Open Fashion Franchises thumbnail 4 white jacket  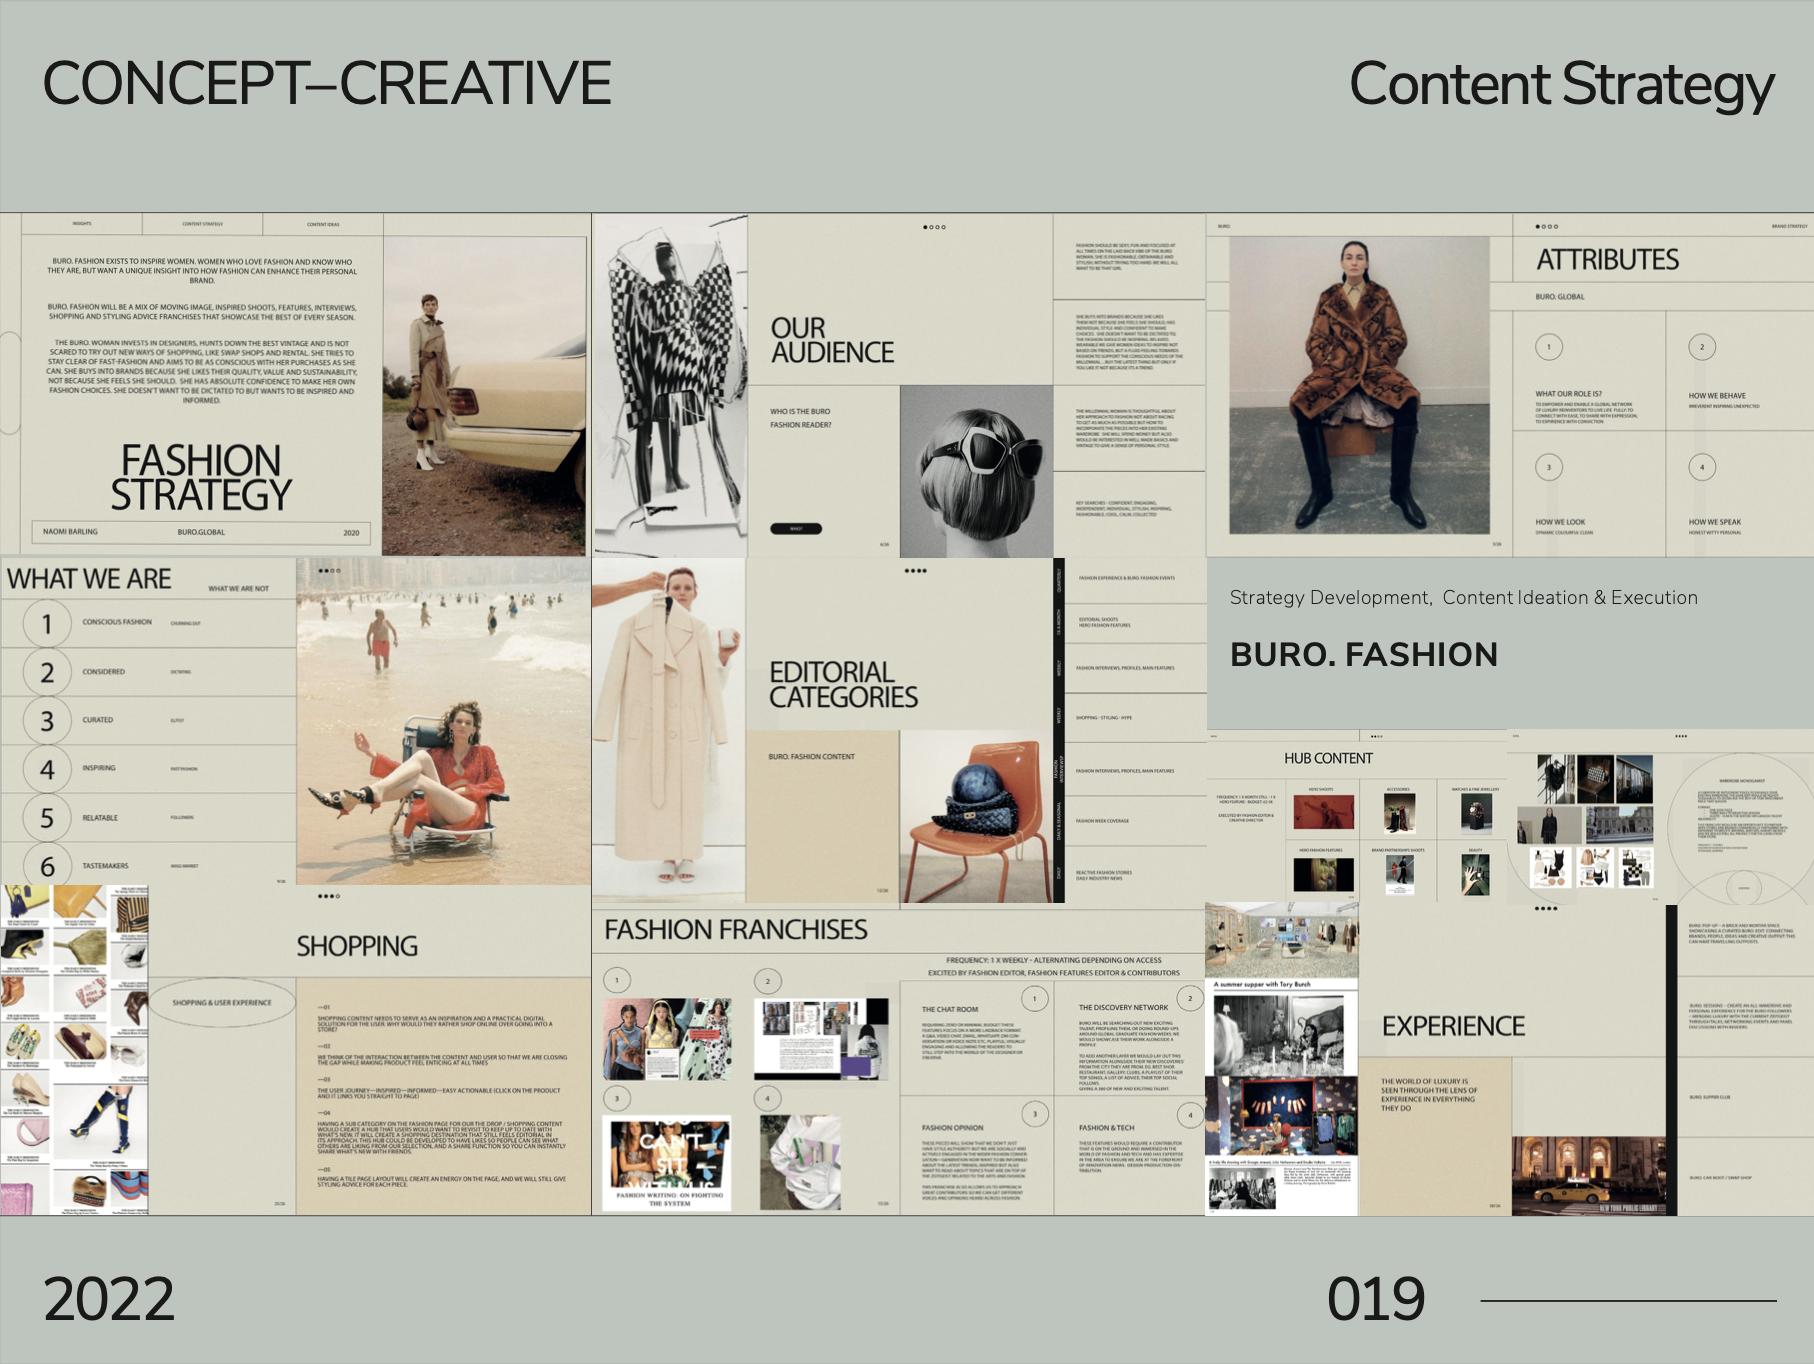[800, 1164]
